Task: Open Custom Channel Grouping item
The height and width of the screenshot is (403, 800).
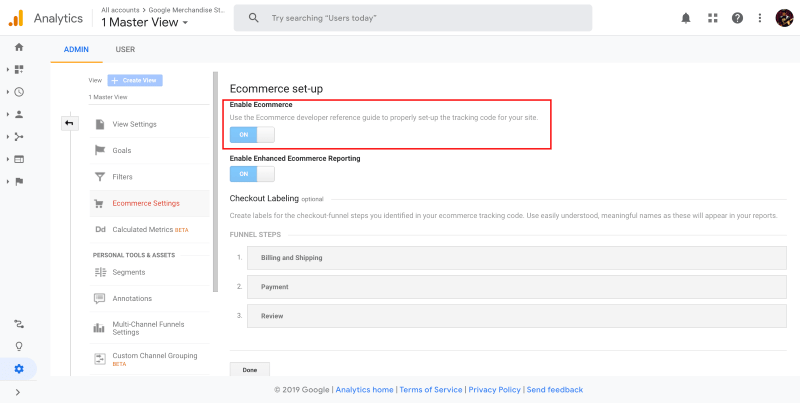Action: point(149,359)
